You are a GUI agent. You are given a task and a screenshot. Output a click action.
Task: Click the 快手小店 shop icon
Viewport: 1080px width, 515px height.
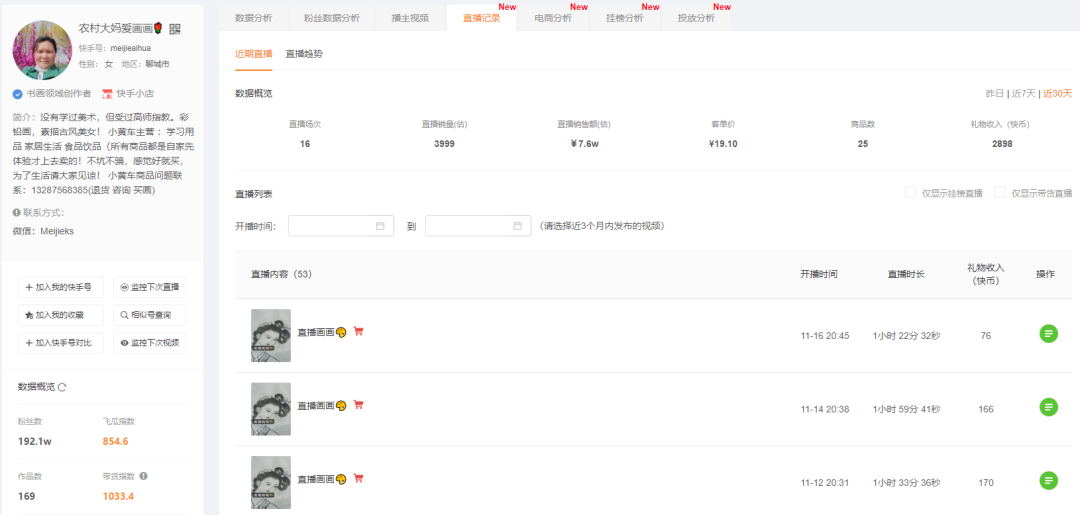click(107, 94)
